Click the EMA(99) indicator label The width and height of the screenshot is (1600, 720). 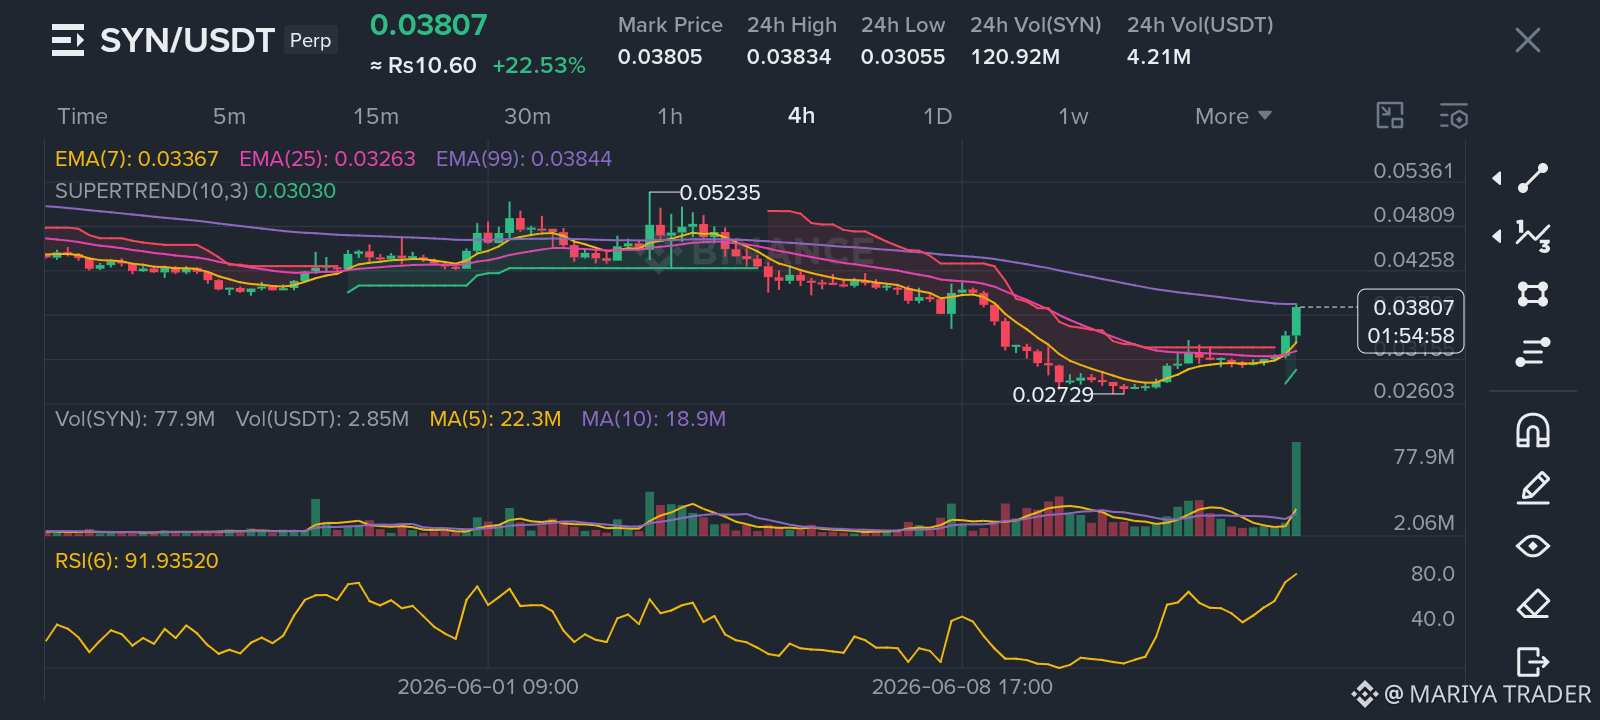524,159
